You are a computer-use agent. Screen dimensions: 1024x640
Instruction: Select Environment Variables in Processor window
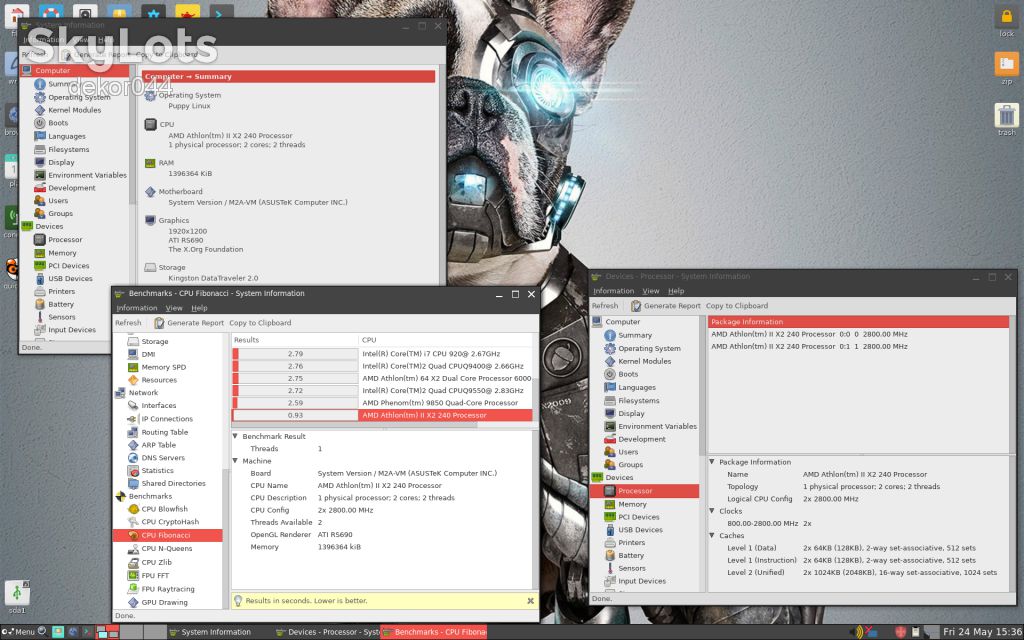coord(657,426)
